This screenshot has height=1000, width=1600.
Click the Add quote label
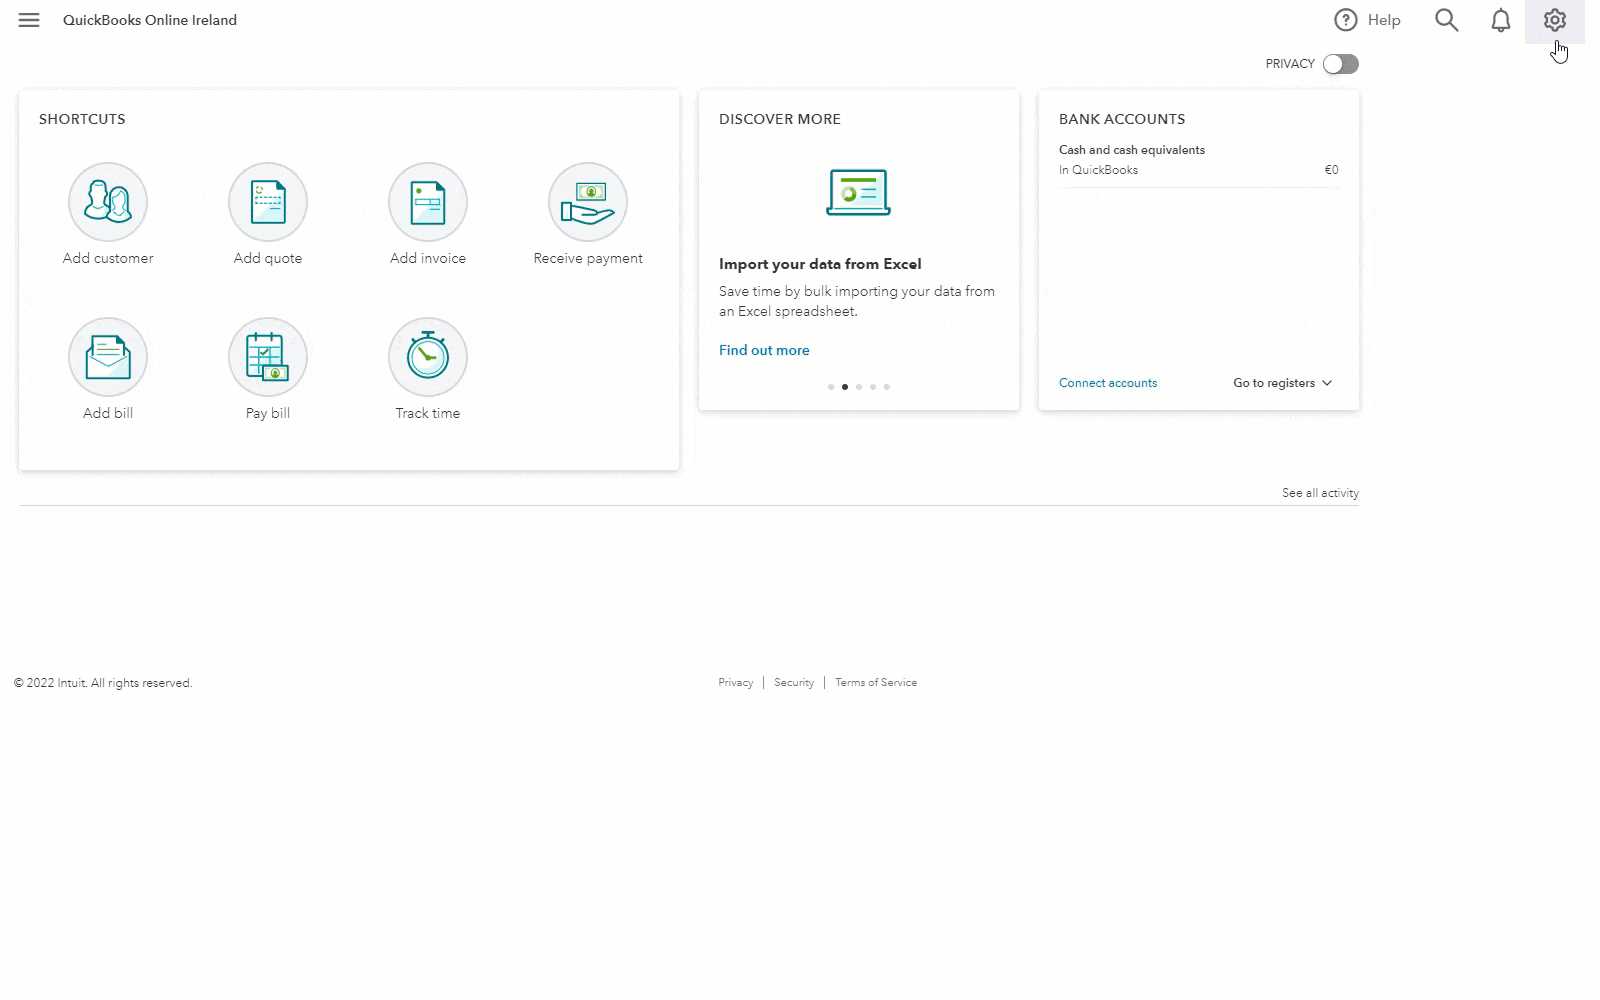tap(268, 258)
